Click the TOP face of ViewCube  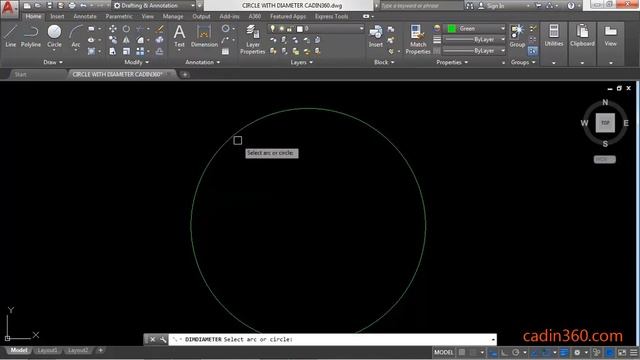pyautogui.click(x=605, y=123)
